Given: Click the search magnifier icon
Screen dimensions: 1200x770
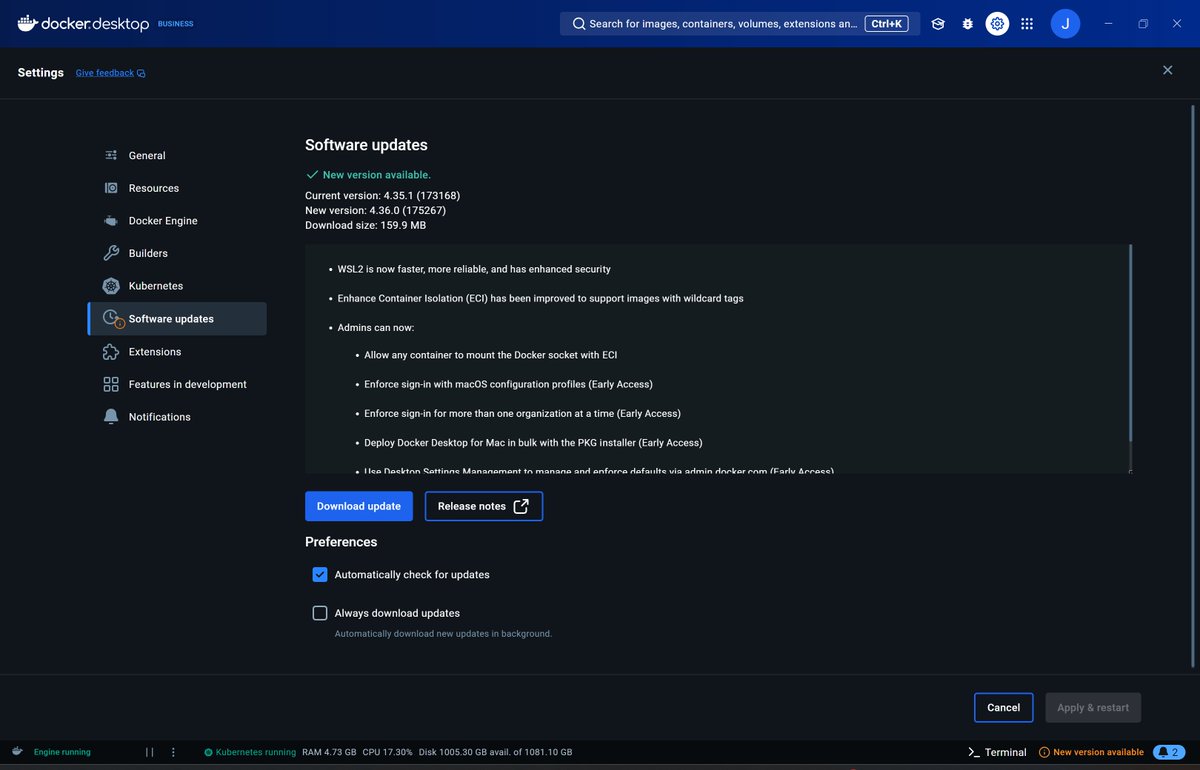Looking at the screenshot, I should 579,24.
